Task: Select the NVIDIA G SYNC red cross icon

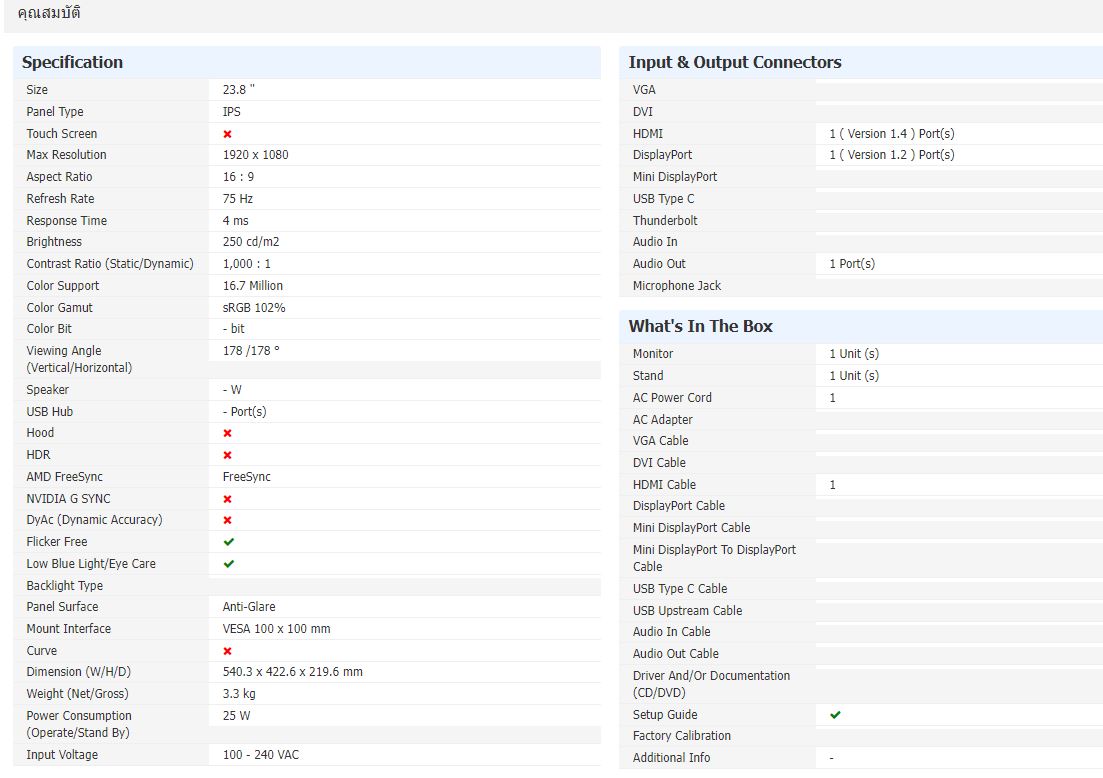Action: (228, 499)
